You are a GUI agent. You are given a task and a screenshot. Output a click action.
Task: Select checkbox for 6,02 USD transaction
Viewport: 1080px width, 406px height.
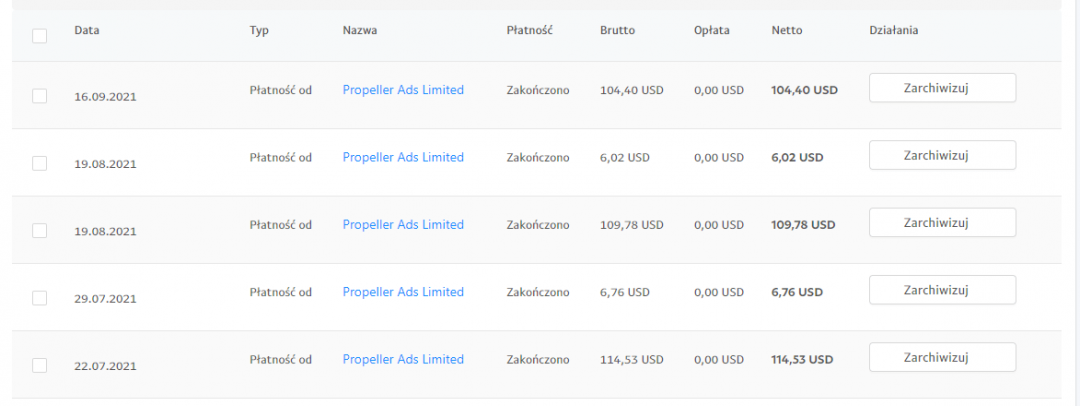point(39,163)
